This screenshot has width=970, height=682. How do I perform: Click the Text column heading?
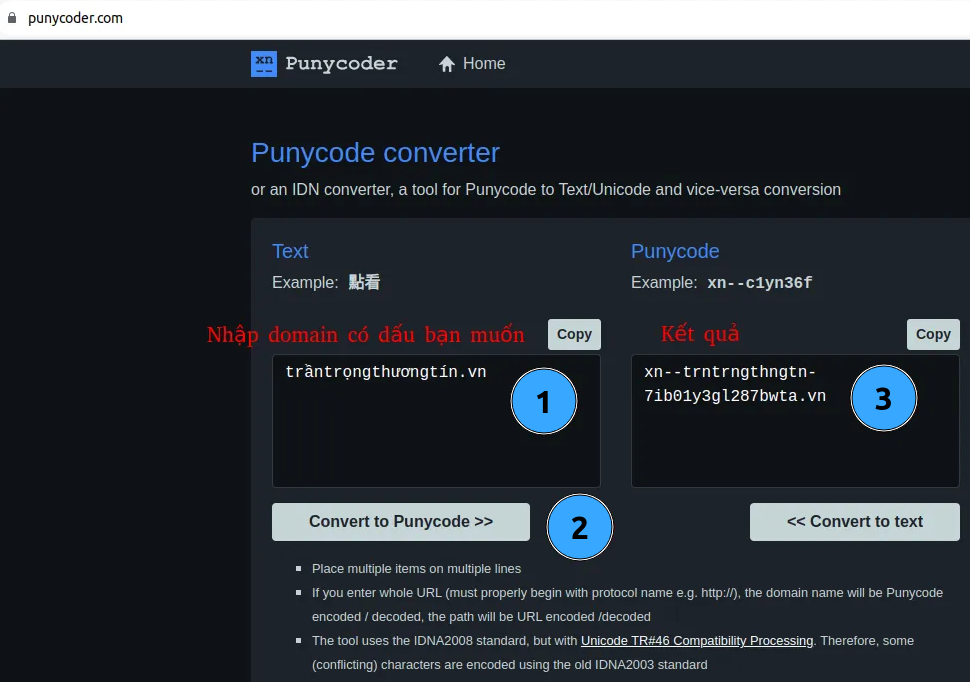click(x=290, y=251)
